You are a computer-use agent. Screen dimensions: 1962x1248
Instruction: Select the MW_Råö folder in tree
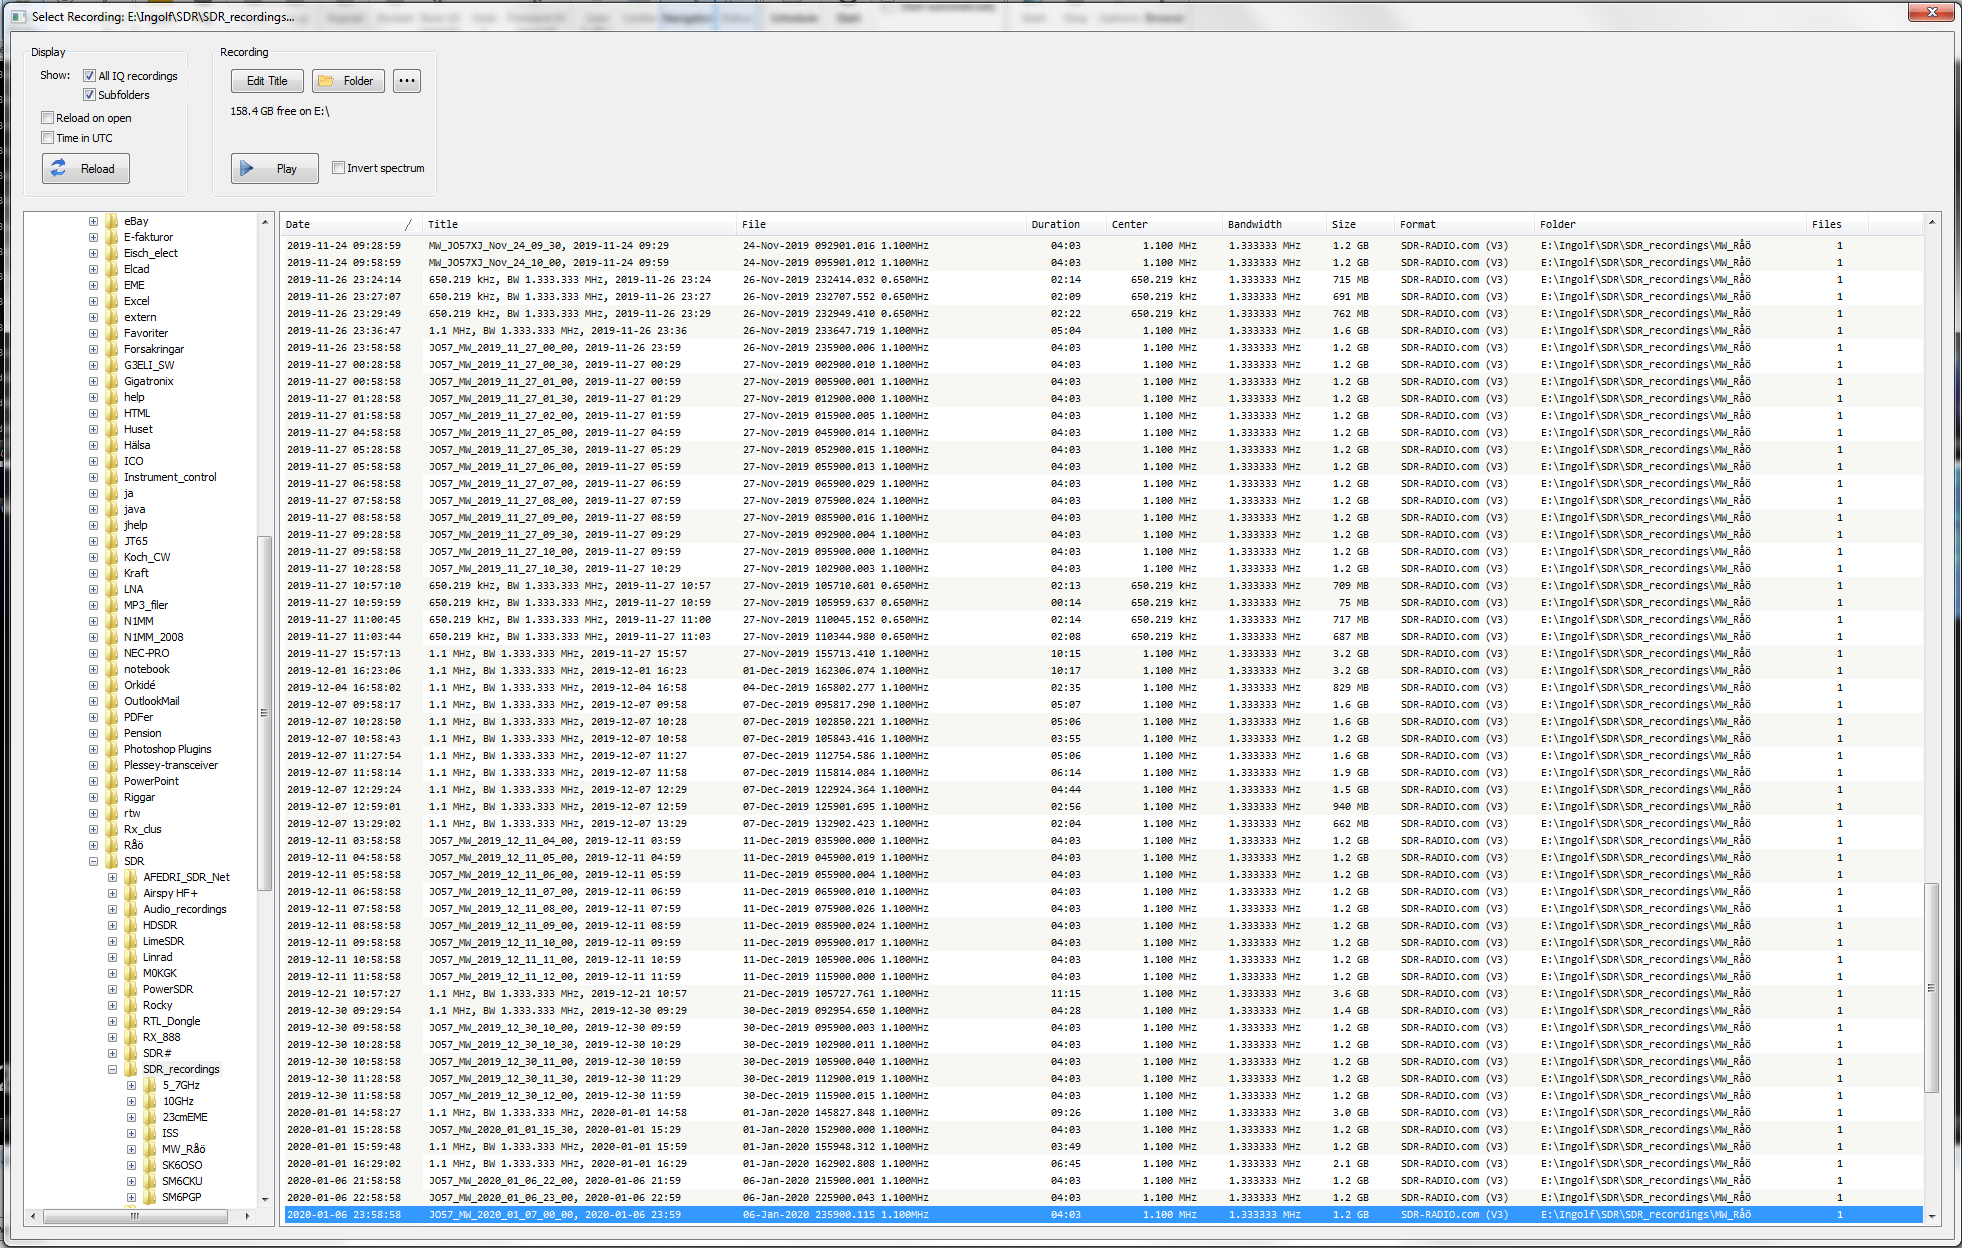183,1149
